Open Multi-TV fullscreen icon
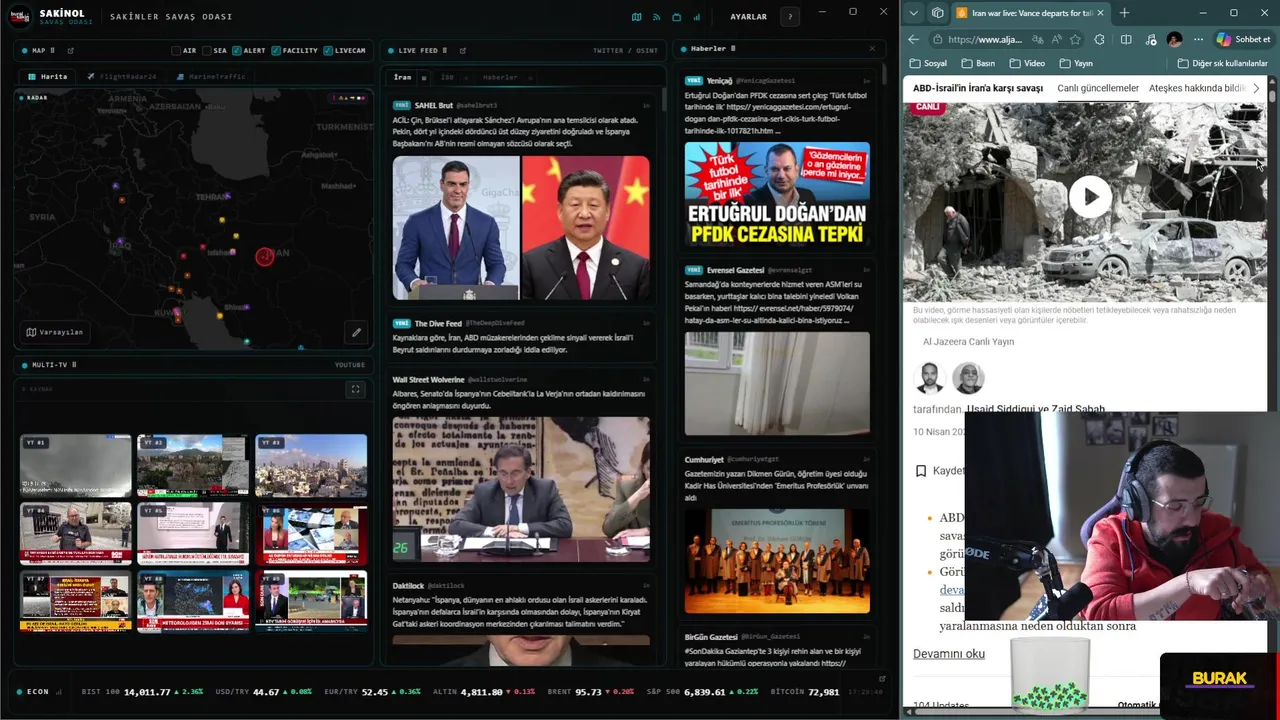 point(355,389)
